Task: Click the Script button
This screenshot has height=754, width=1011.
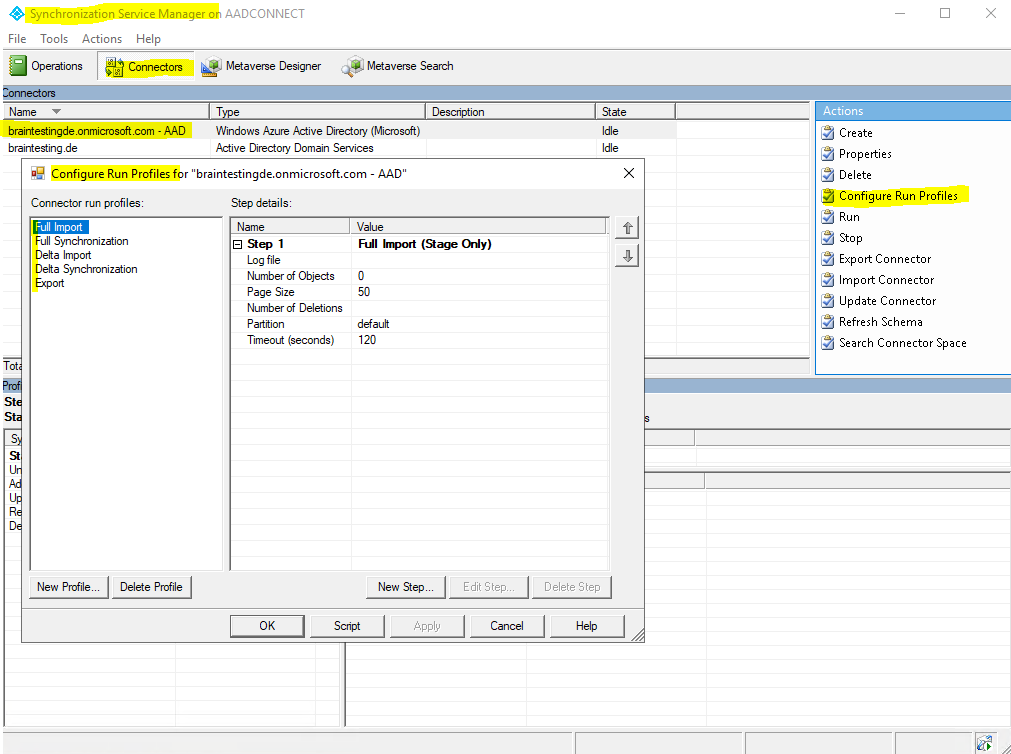Action: 347,626
